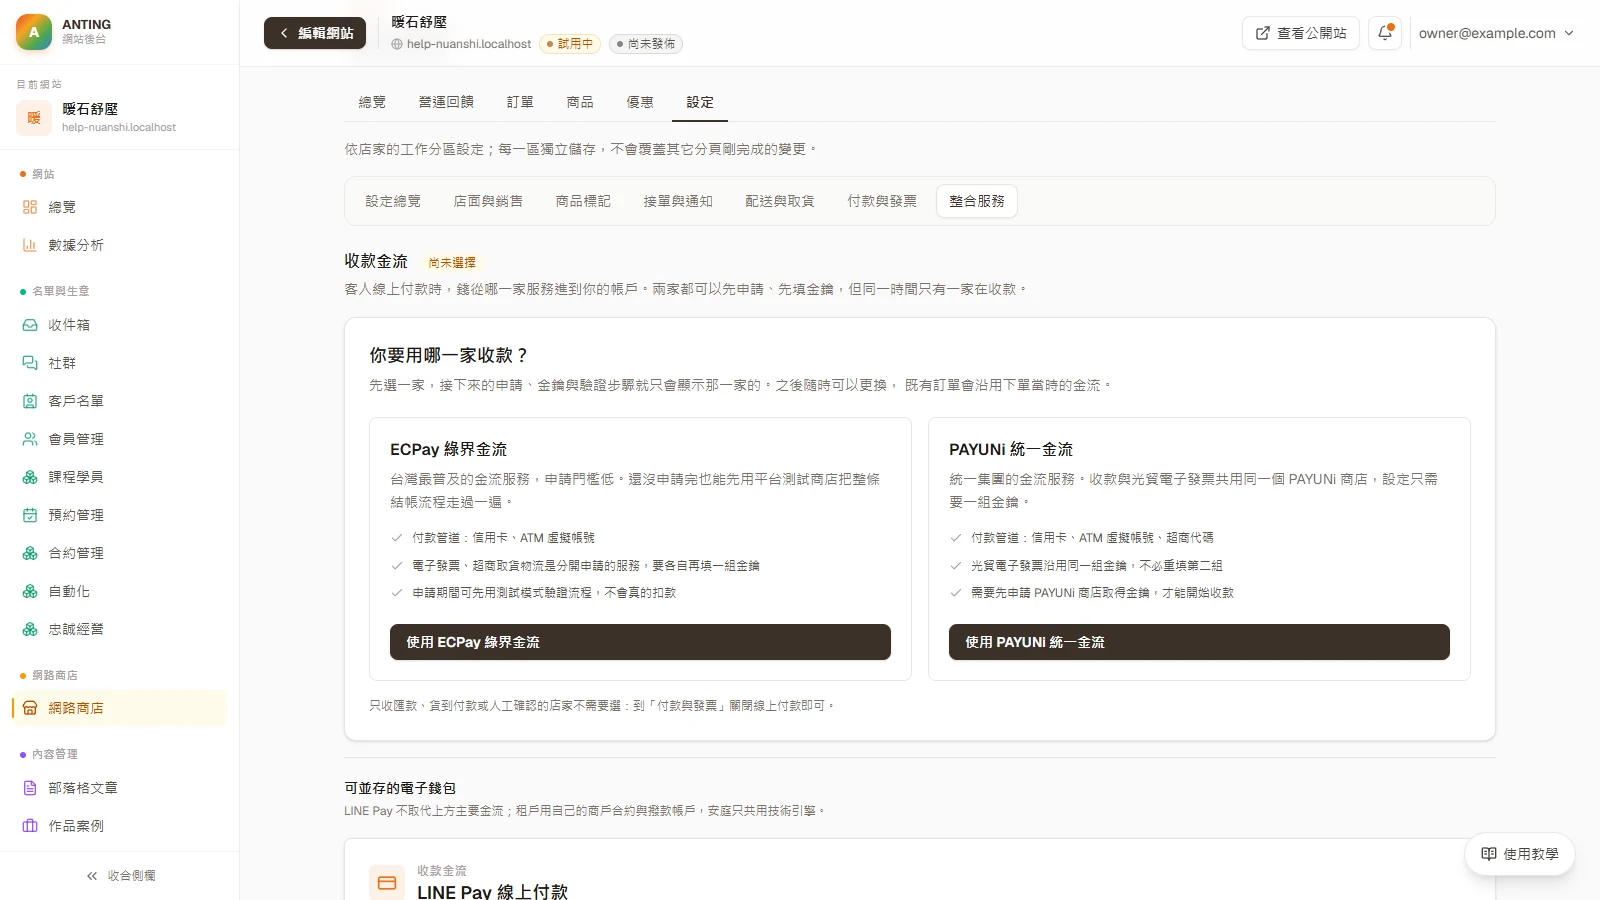Screen dimensions: 1600x900
Task: Click the 網路商店 store icon
Action: [x=30, y=708]
